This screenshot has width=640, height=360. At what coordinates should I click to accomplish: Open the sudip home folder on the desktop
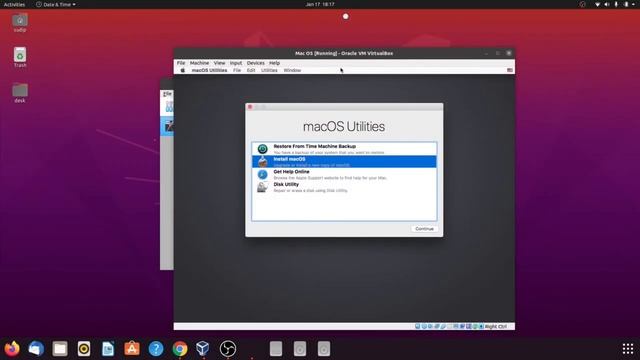(x=20, y=22)
